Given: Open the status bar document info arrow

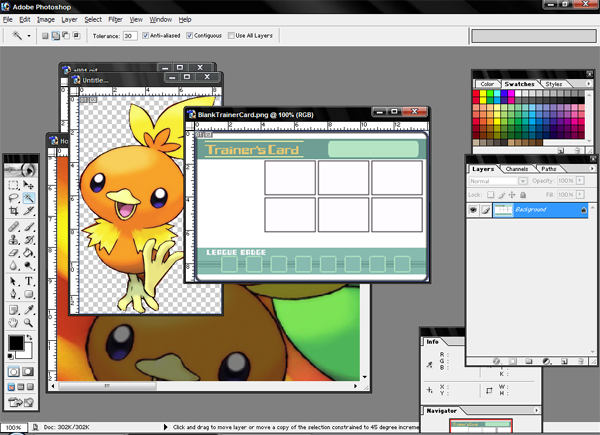Looking at the screenshot, I should point(165,427).
